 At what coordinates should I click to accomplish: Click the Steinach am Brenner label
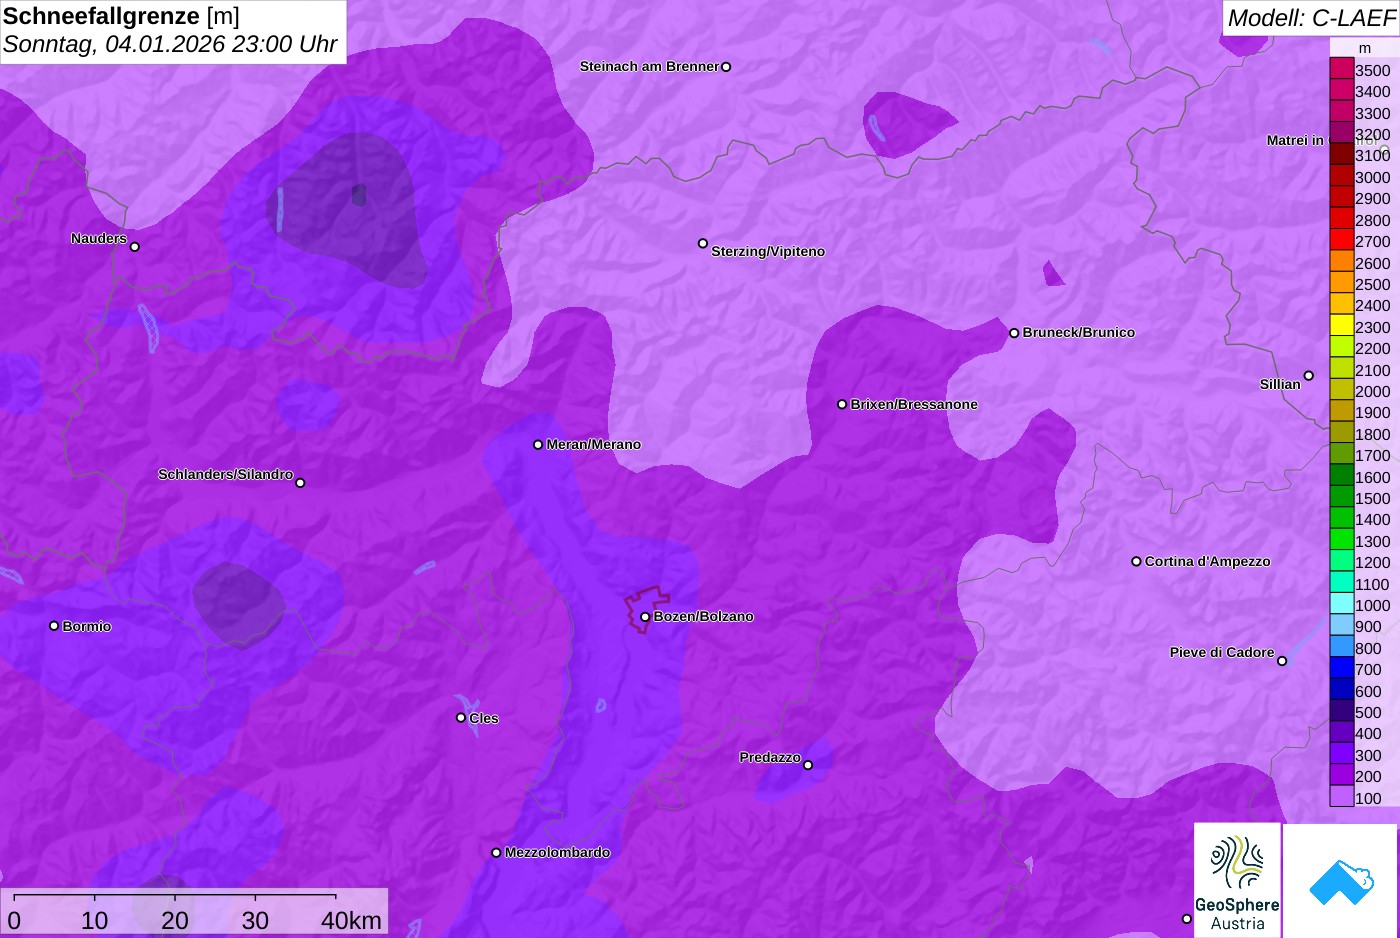coord(649,66)
